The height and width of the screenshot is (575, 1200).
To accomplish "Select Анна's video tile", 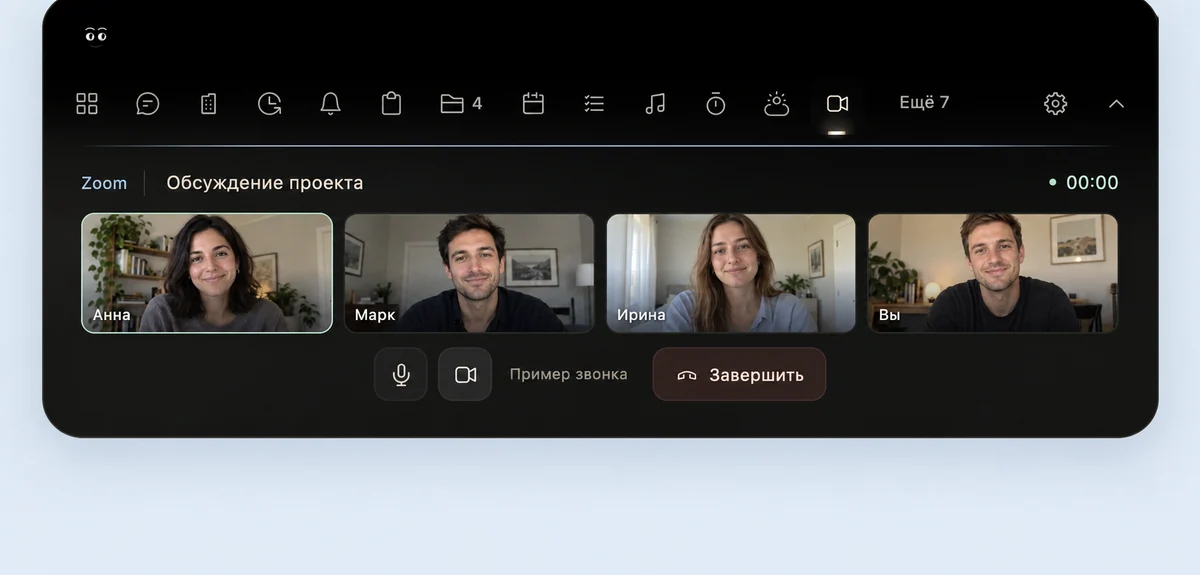I will tap(207, 273).
